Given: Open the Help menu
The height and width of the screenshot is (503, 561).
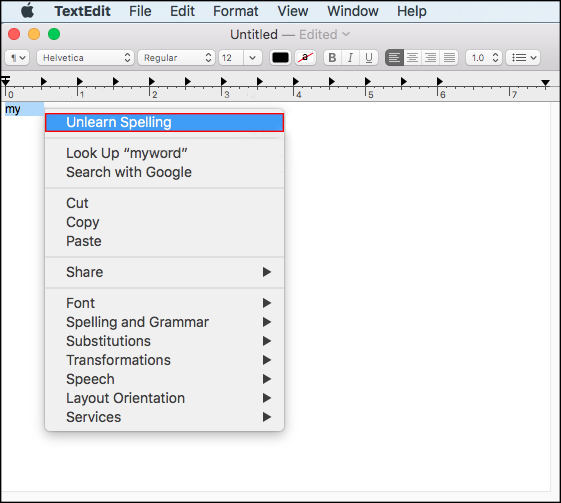Looking at the screenshot, I should tap(411, 11).
